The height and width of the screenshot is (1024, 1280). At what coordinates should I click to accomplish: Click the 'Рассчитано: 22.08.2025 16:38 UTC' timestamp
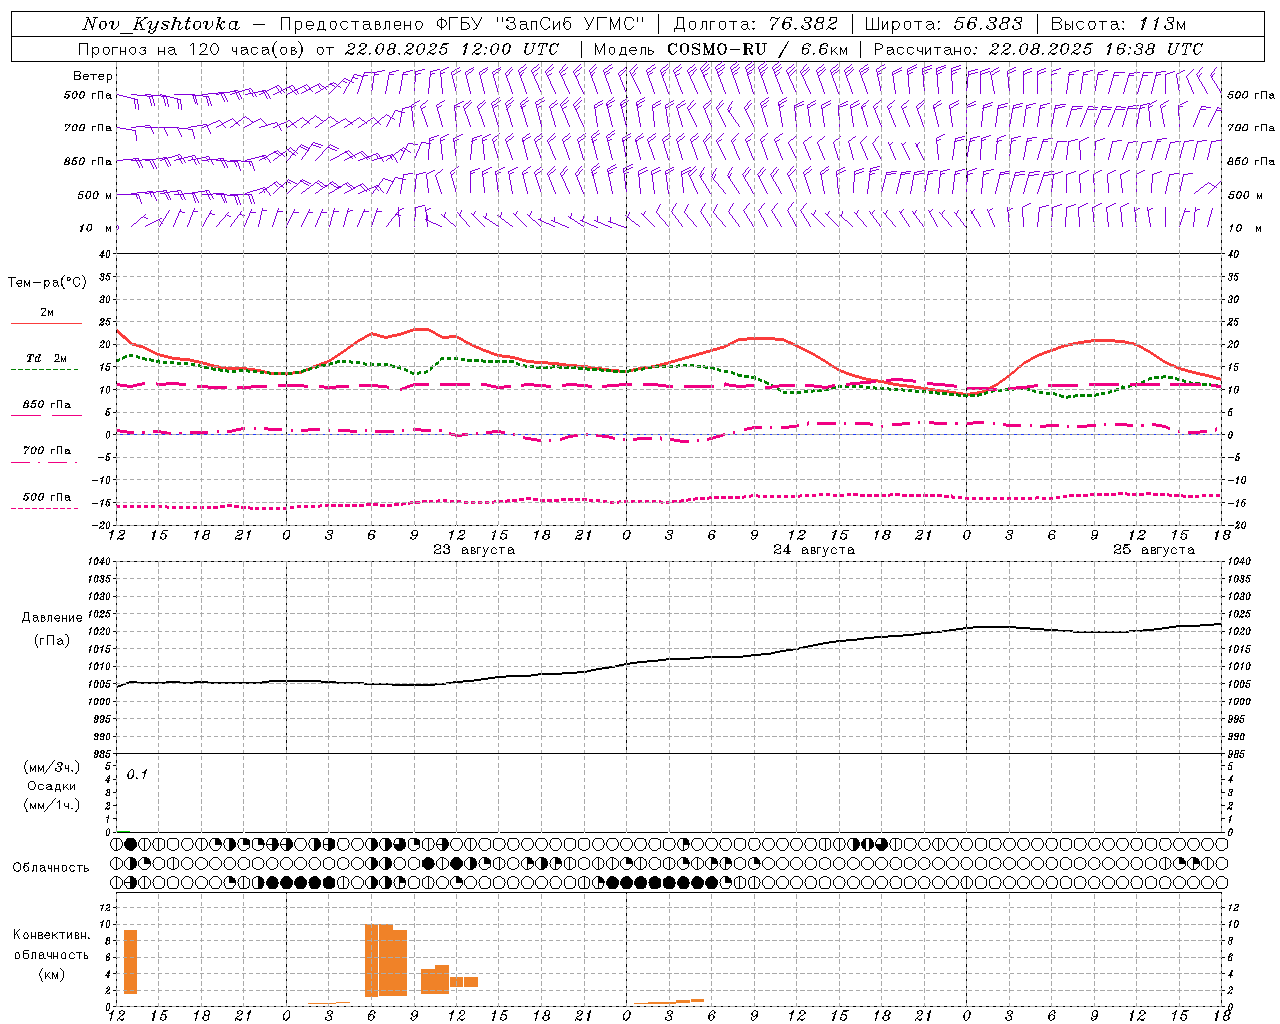[x=1038, y=49]
